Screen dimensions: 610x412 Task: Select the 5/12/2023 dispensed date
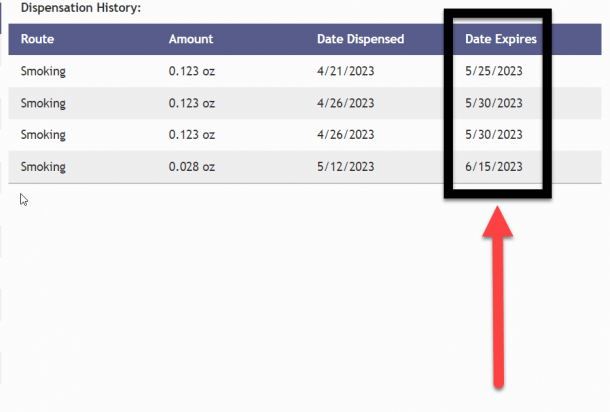pyautogui.click(x=345, y=167)
